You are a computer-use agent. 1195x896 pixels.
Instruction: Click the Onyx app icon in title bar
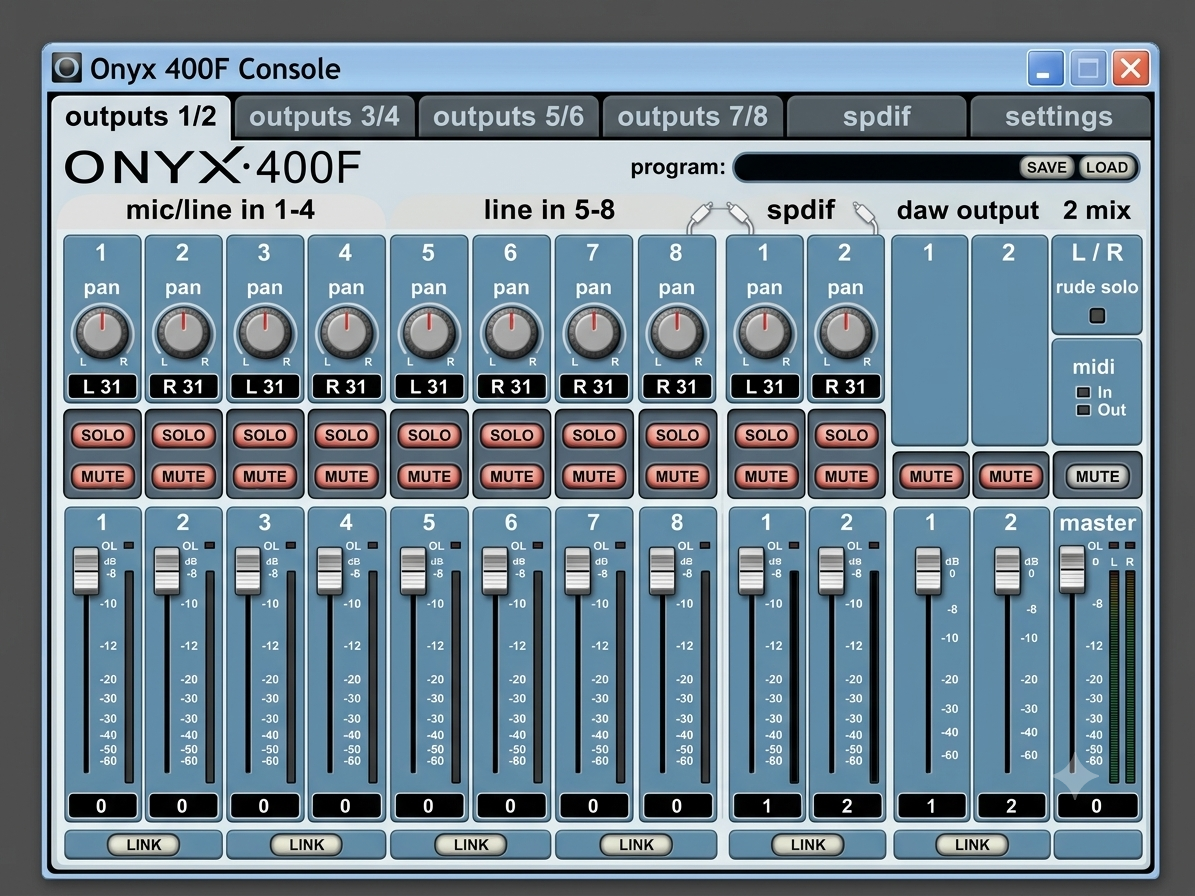point(67,68)
